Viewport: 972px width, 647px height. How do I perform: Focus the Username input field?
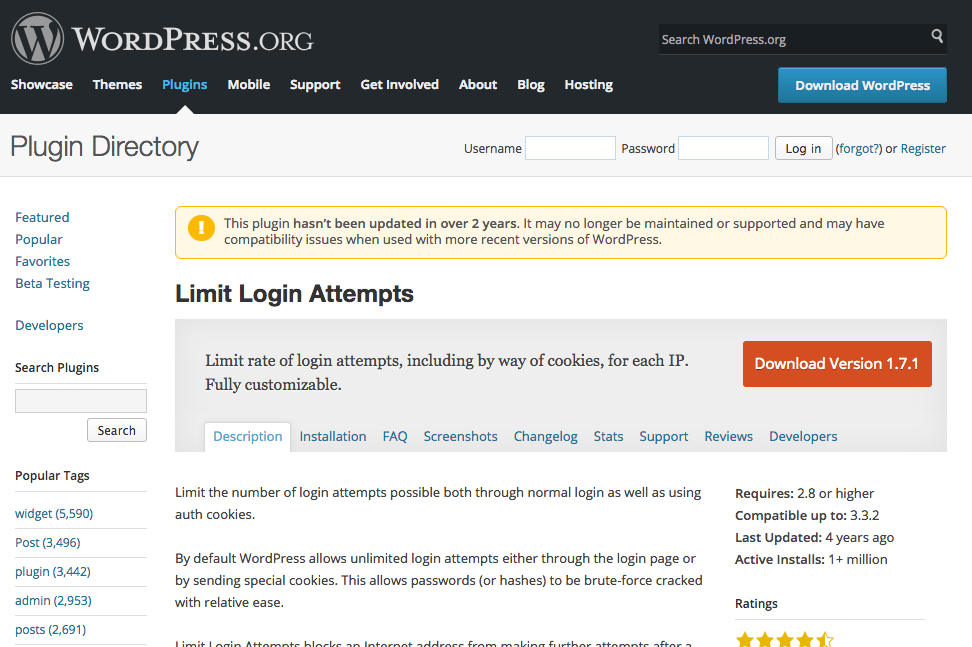(570, 148)
